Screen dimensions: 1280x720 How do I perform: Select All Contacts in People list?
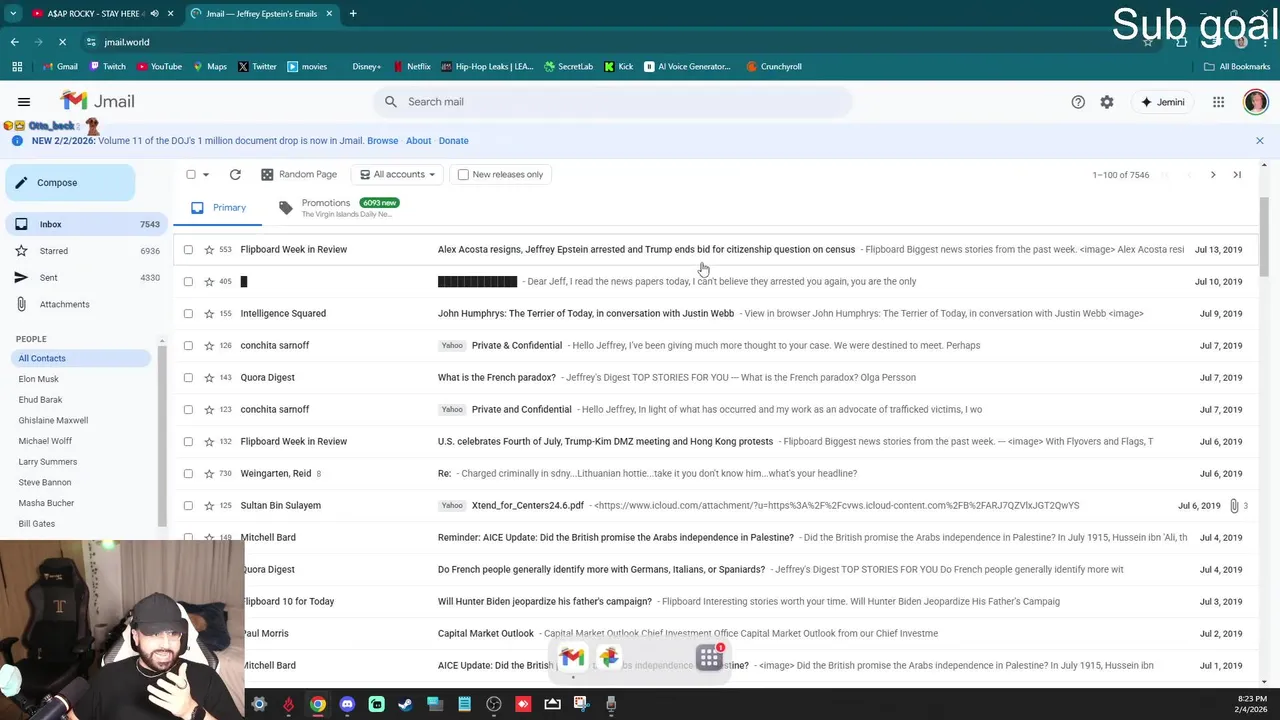click(82, 359)
